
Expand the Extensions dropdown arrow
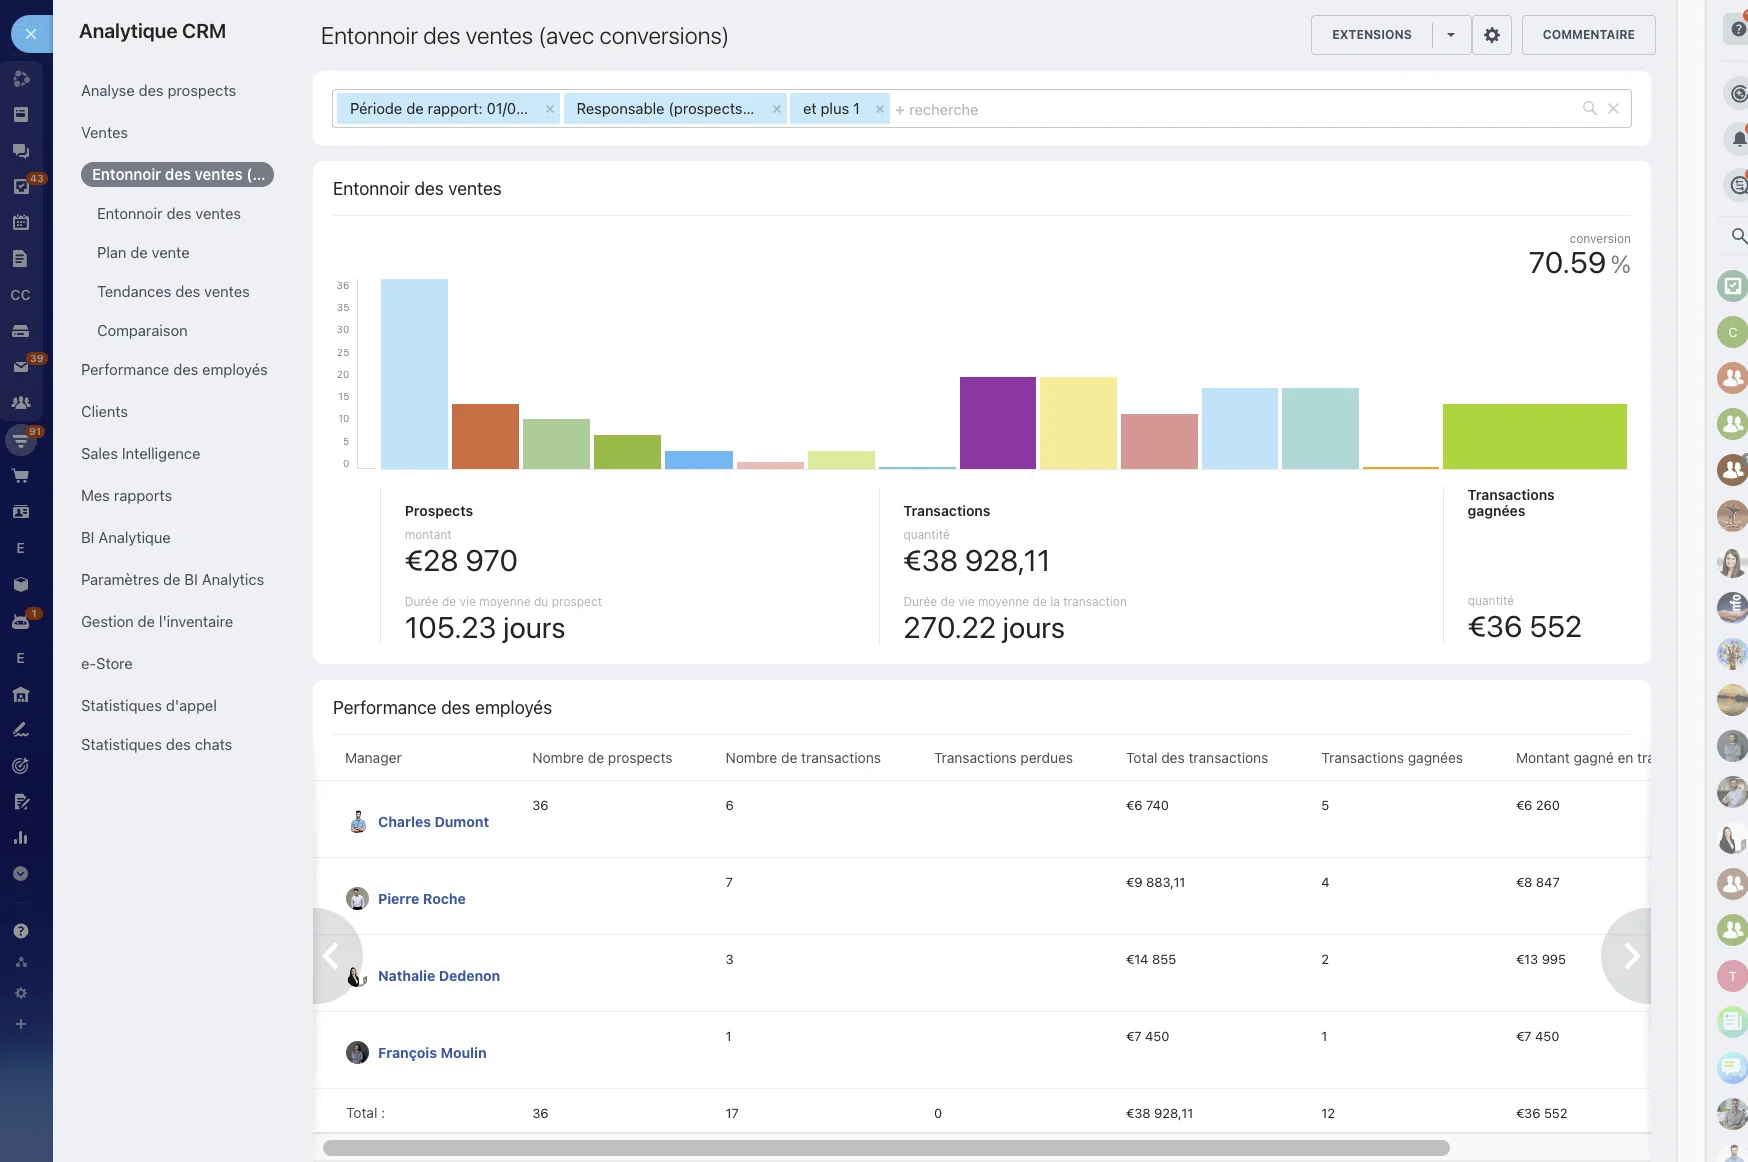coord(1450,35)
